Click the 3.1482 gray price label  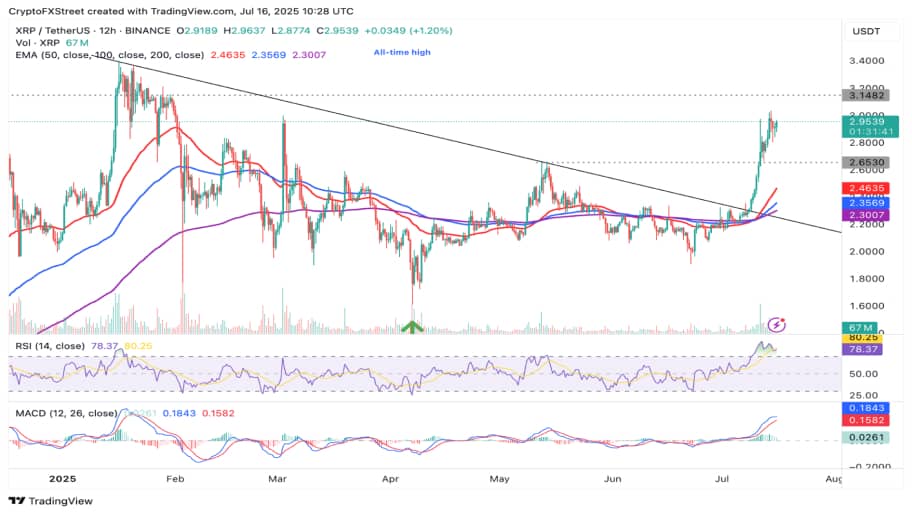(865, 95)
